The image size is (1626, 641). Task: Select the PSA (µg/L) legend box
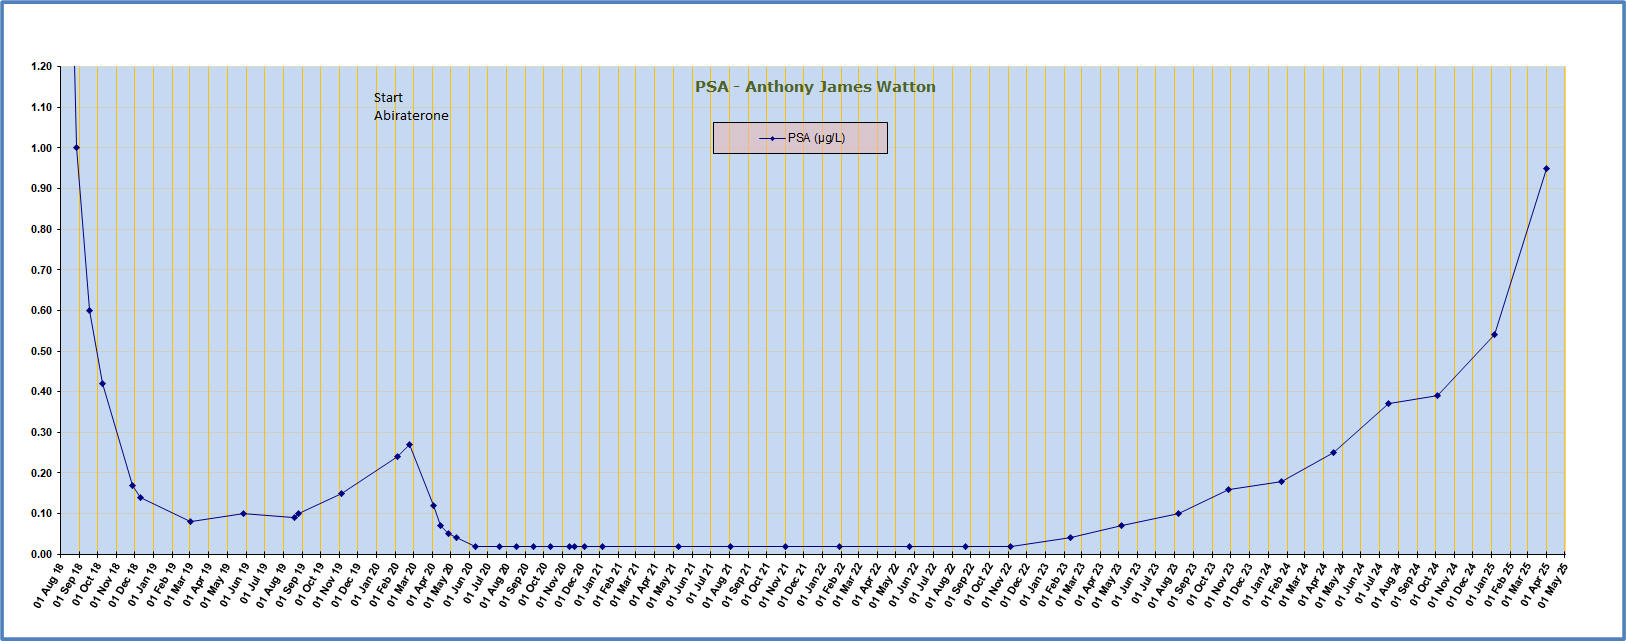(800, 138)
